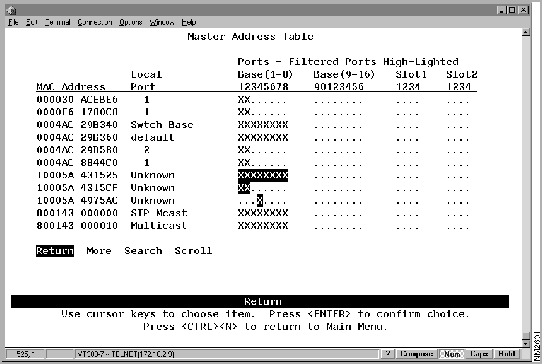Click highlighted filtered ports for 10005A 431525
The image size is (542, 364).
[x=263, y=175]
